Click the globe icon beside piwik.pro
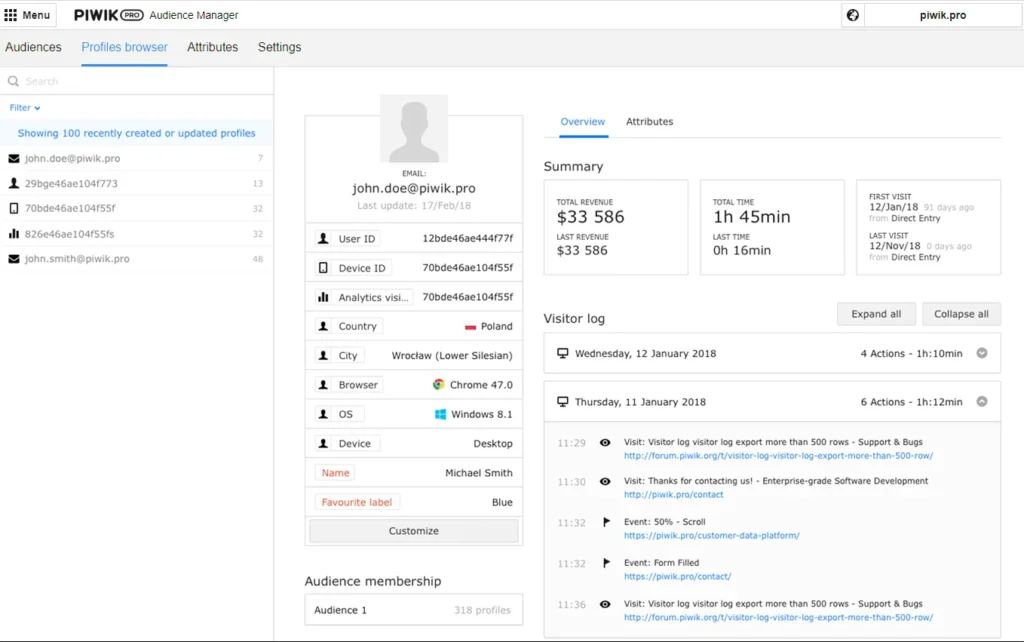 (853, 15)
